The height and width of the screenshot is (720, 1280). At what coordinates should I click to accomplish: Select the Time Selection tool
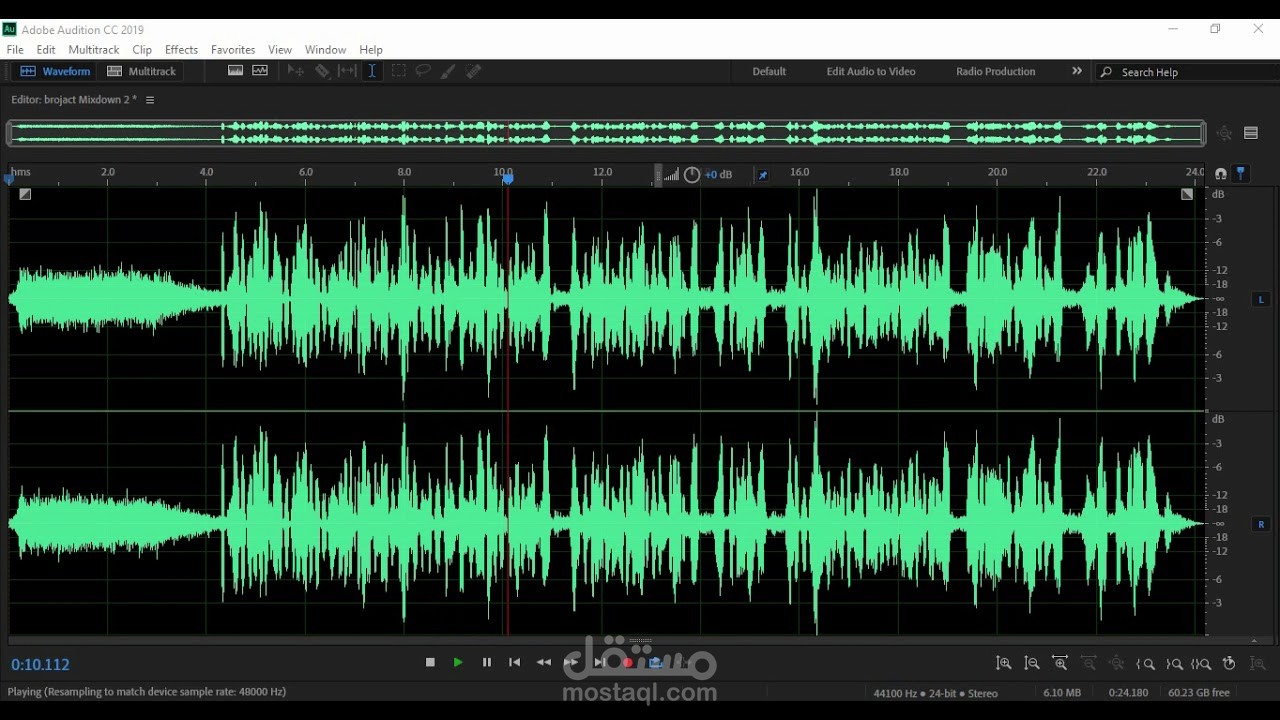click(x=372, y=71)
